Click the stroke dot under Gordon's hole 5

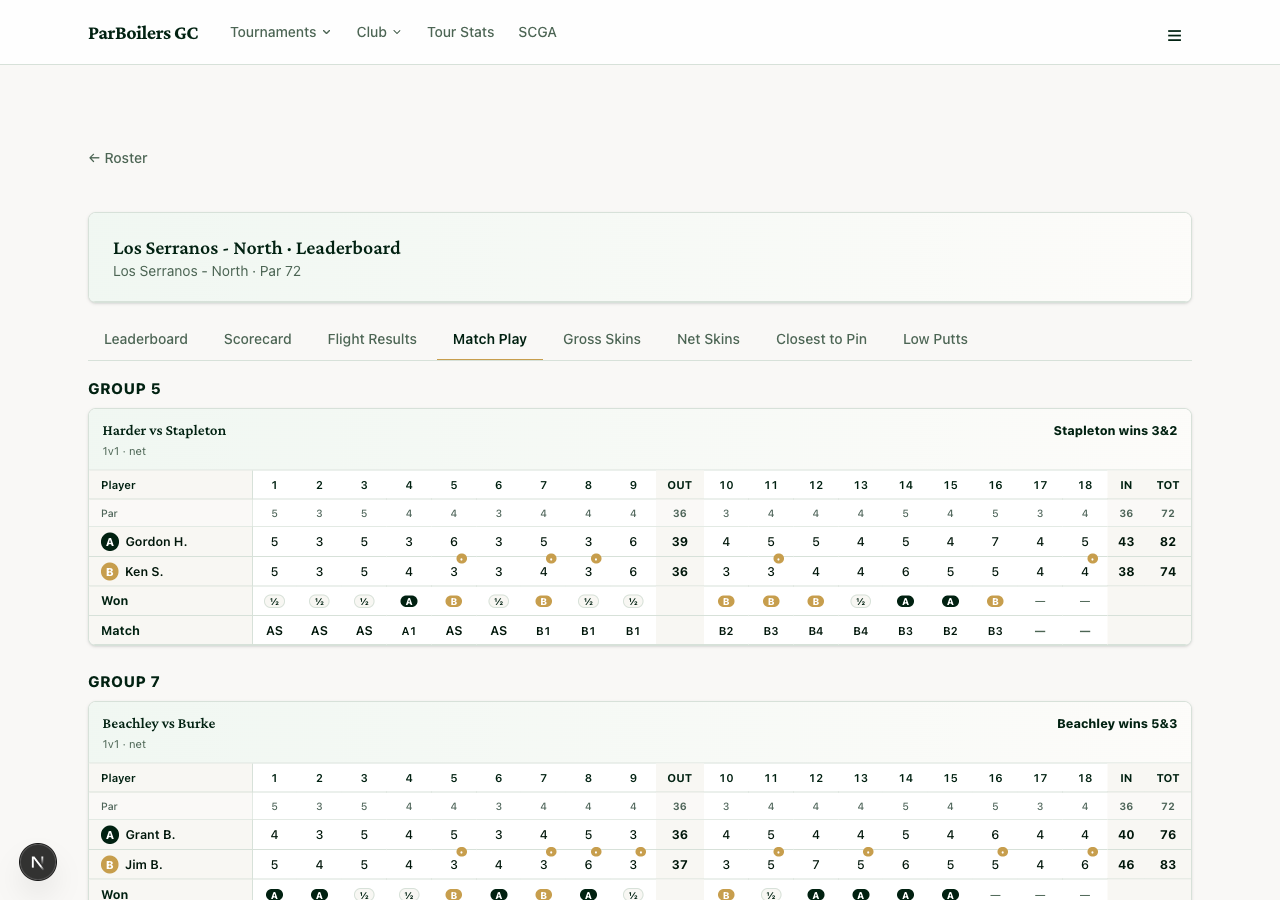(461, 558)
